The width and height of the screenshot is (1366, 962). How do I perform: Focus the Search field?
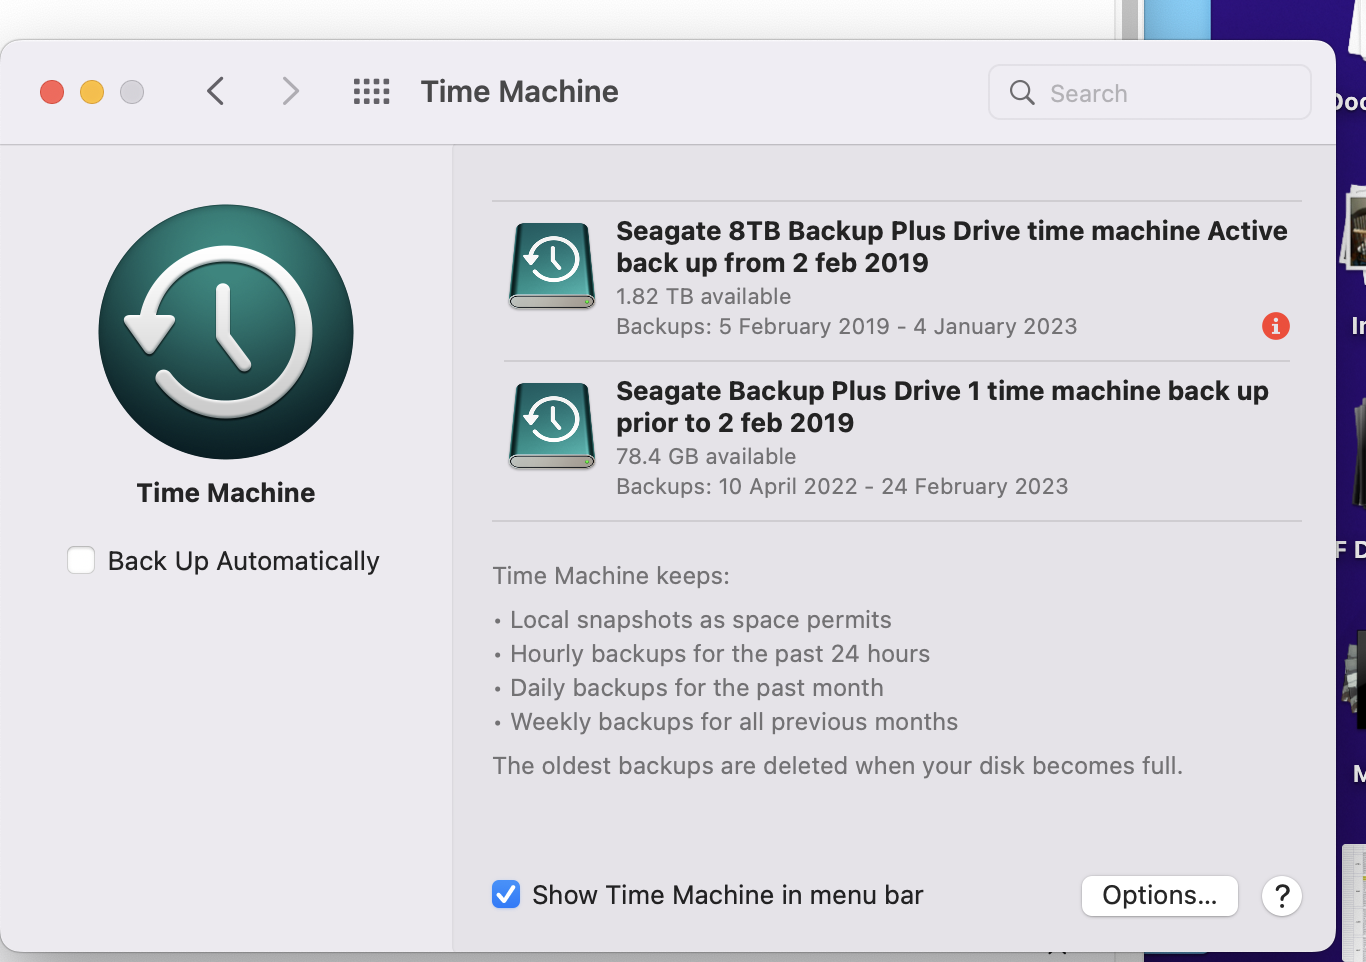coord(1150,93)
